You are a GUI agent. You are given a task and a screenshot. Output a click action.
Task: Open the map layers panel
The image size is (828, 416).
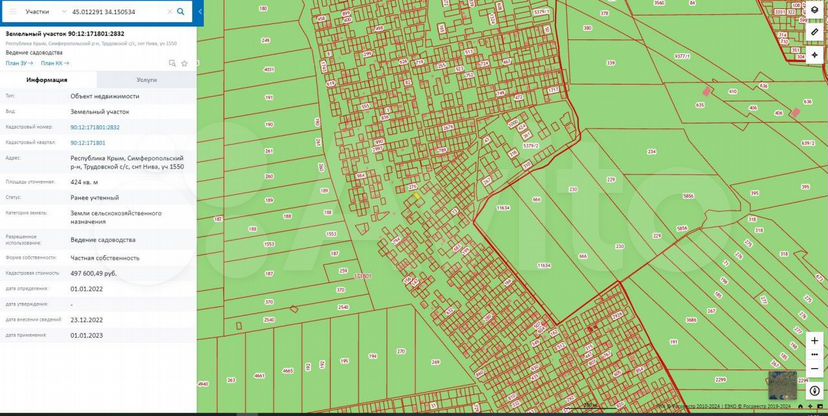[815, 12]
